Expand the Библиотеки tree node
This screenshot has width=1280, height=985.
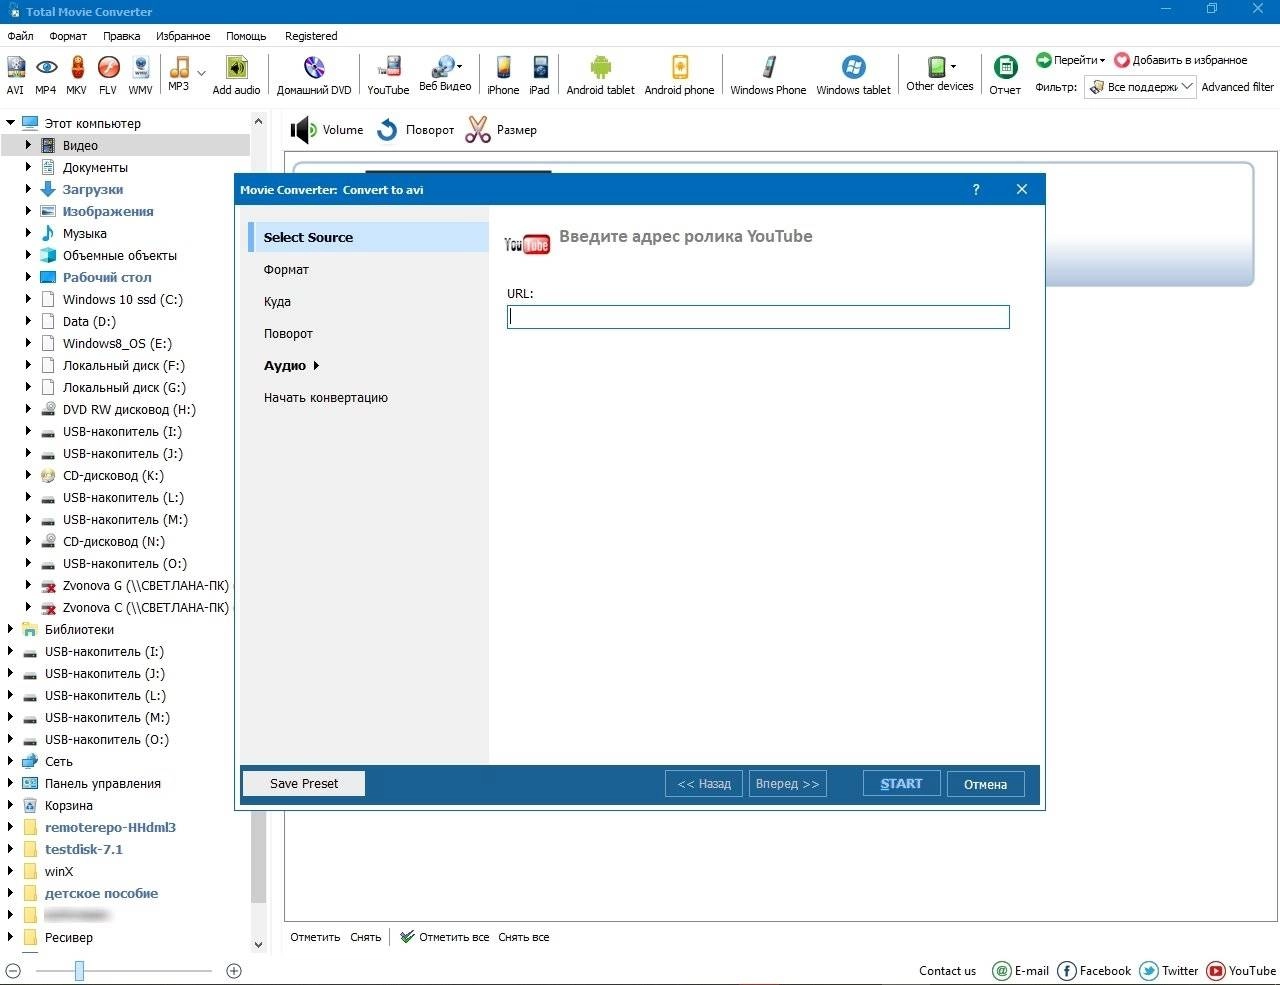tap(10, 629)
